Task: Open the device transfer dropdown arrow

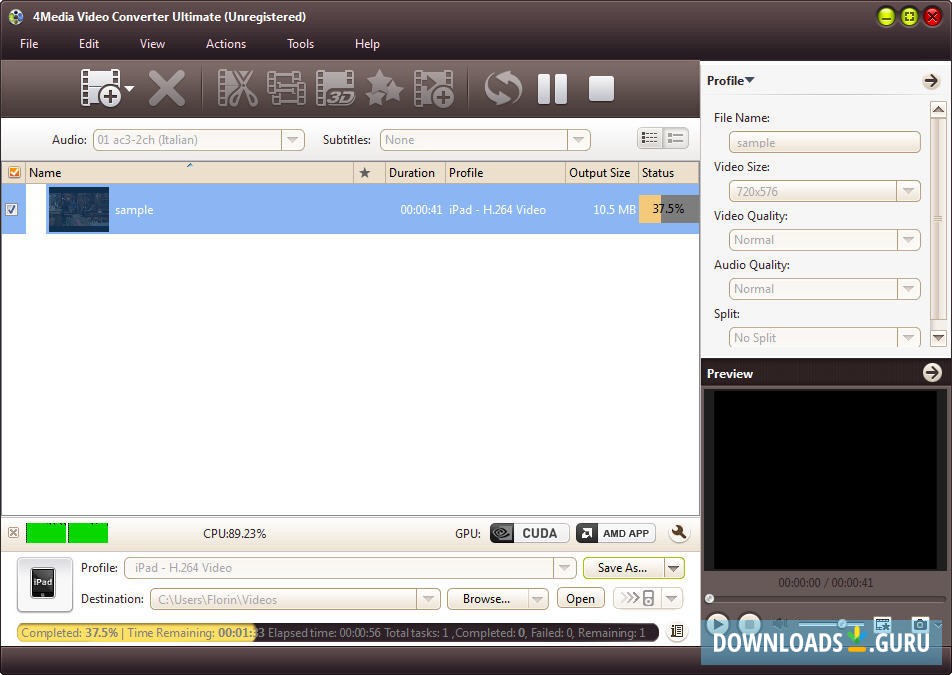Action: pyautogui.click(x=672, y=598)
